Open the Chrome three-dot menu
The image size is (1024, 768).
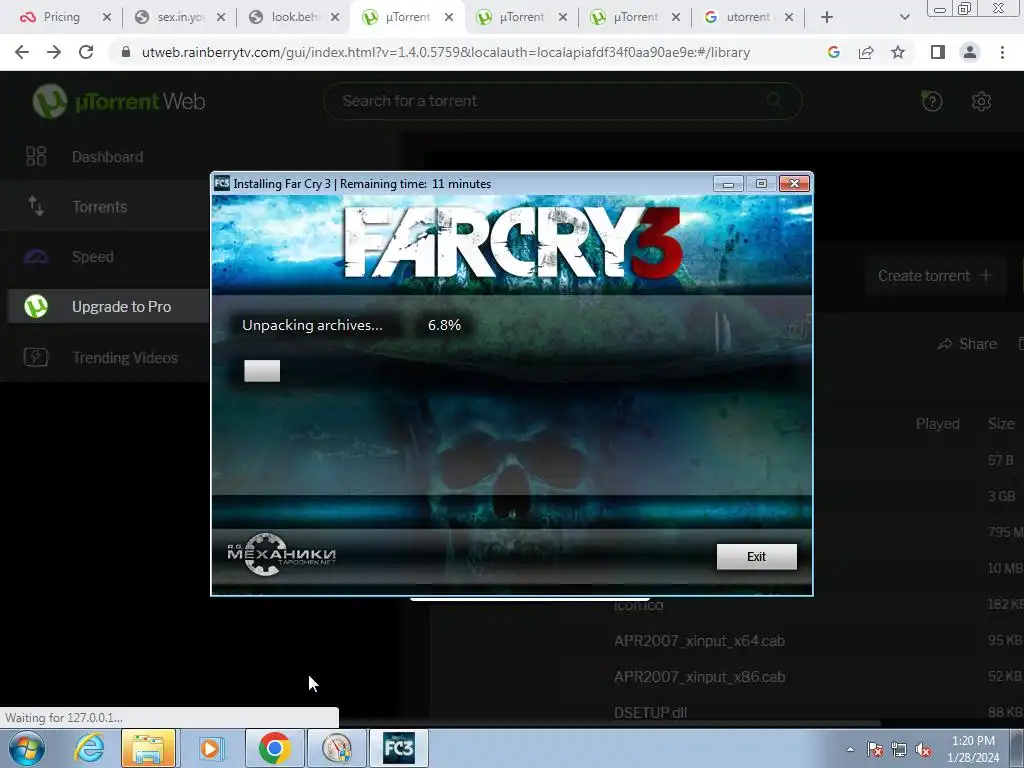1002,52
